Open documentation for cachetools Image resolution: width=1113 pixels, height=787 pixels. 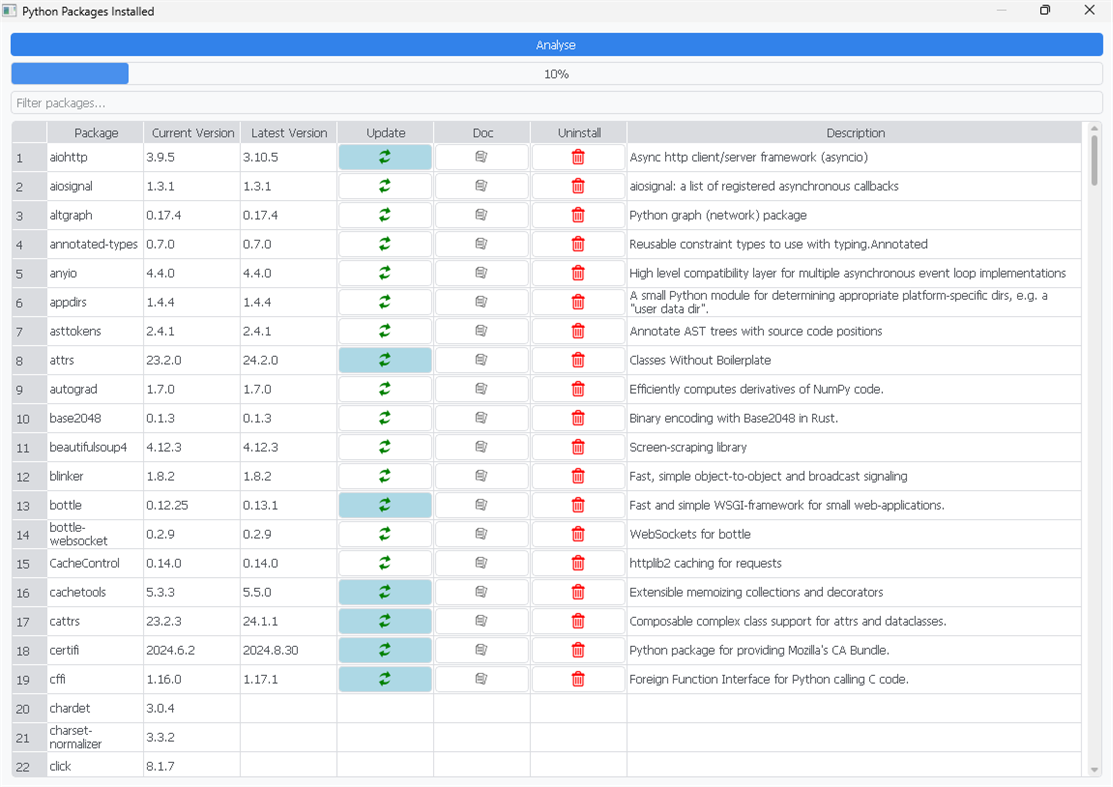tap(481, 592)
